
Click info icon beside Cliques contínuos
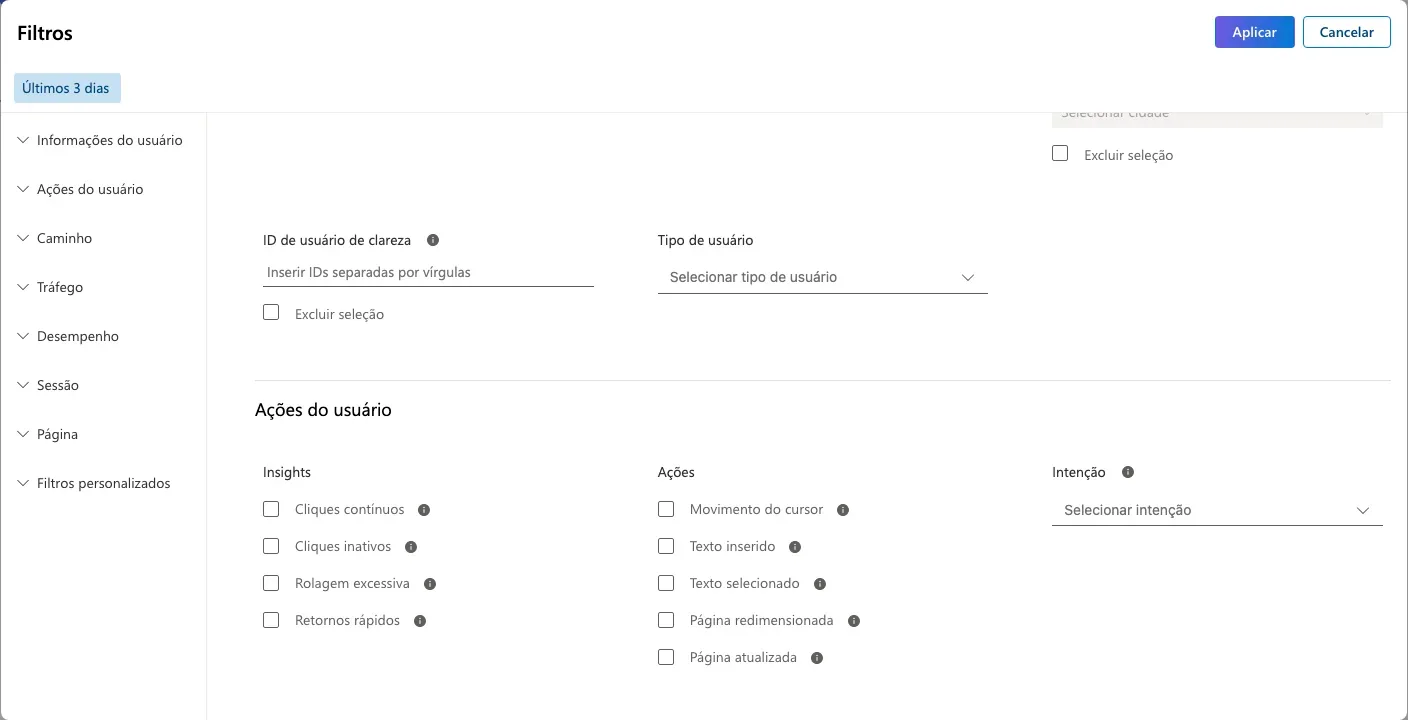click(x=424, y=510)
